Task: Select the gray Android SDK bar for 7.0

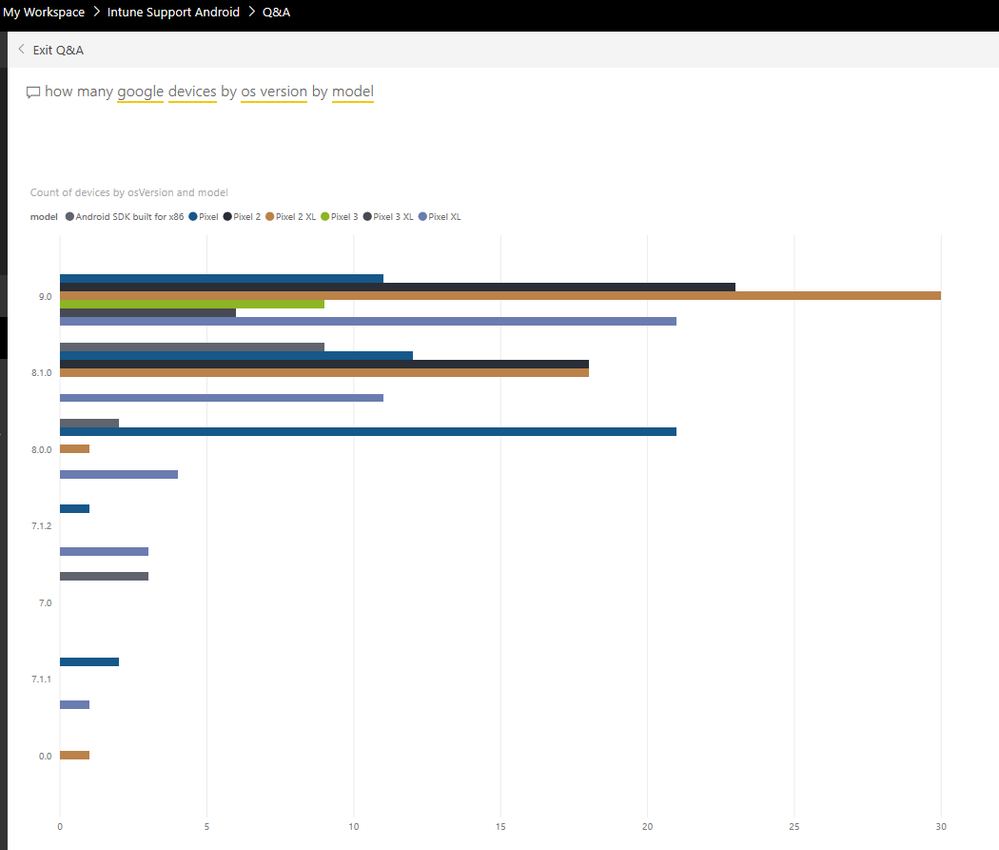Action: (104, 577)
